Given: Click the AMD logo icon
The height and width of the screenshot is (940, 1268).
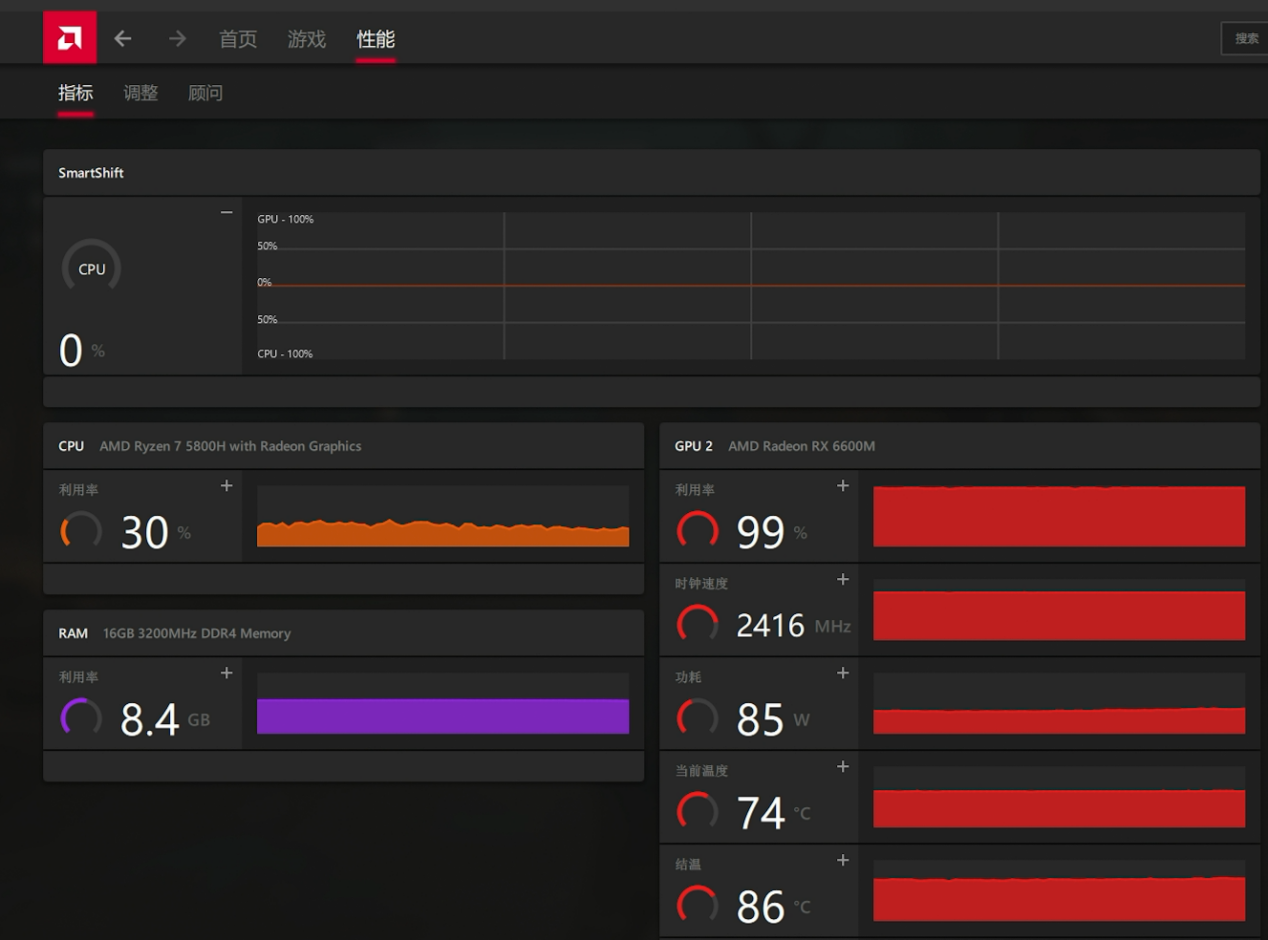Looking at the screenshot, I should click(69, 38).
